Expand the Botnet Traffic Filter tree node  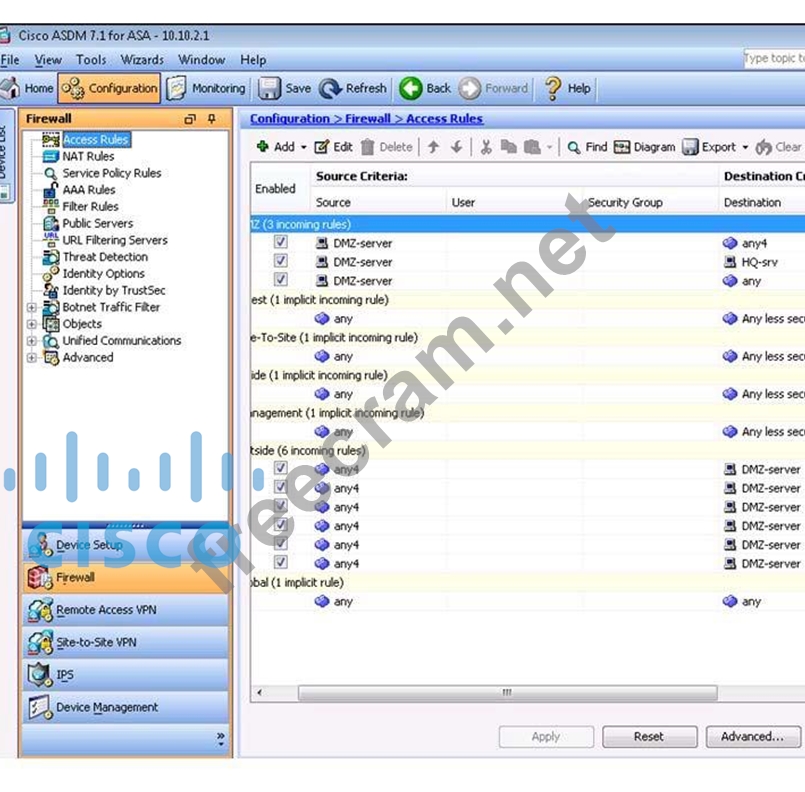coord(32,307)
